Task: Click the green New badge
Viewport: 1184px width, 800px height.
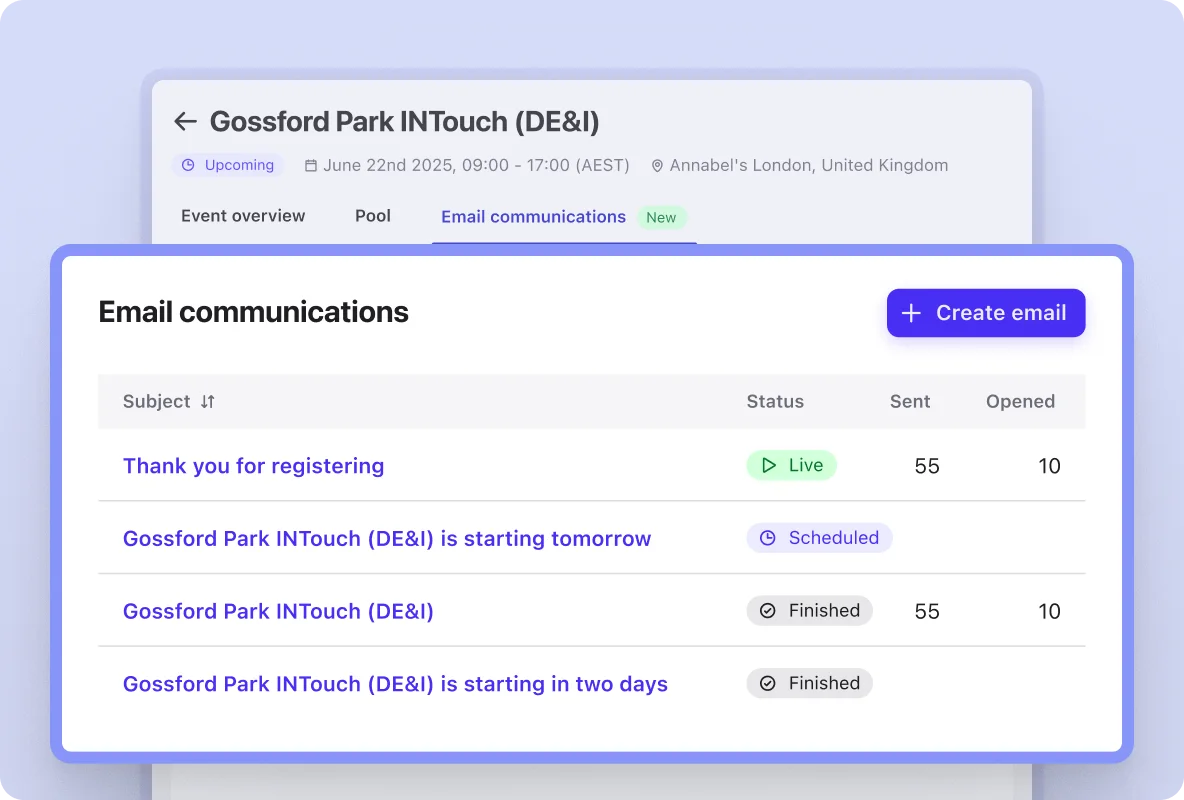Action: [x=661, y=218]
